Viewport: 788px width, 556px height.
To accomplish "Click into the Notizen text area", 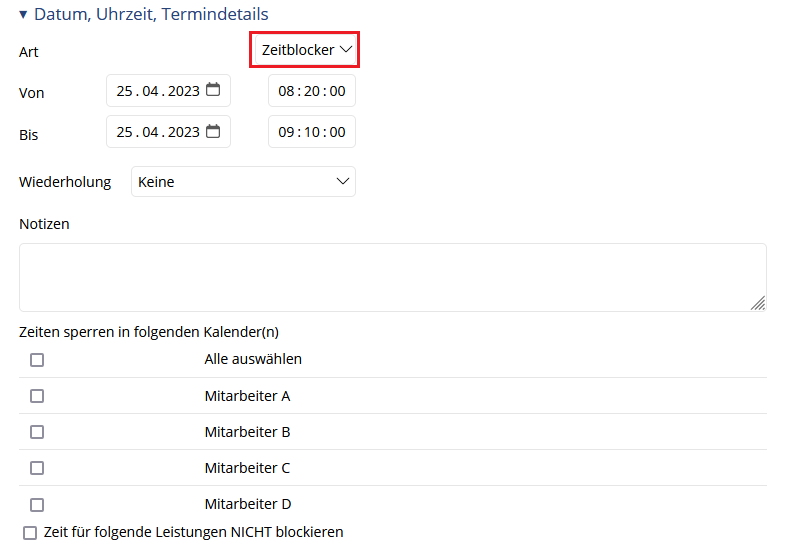I will point(393,277).
